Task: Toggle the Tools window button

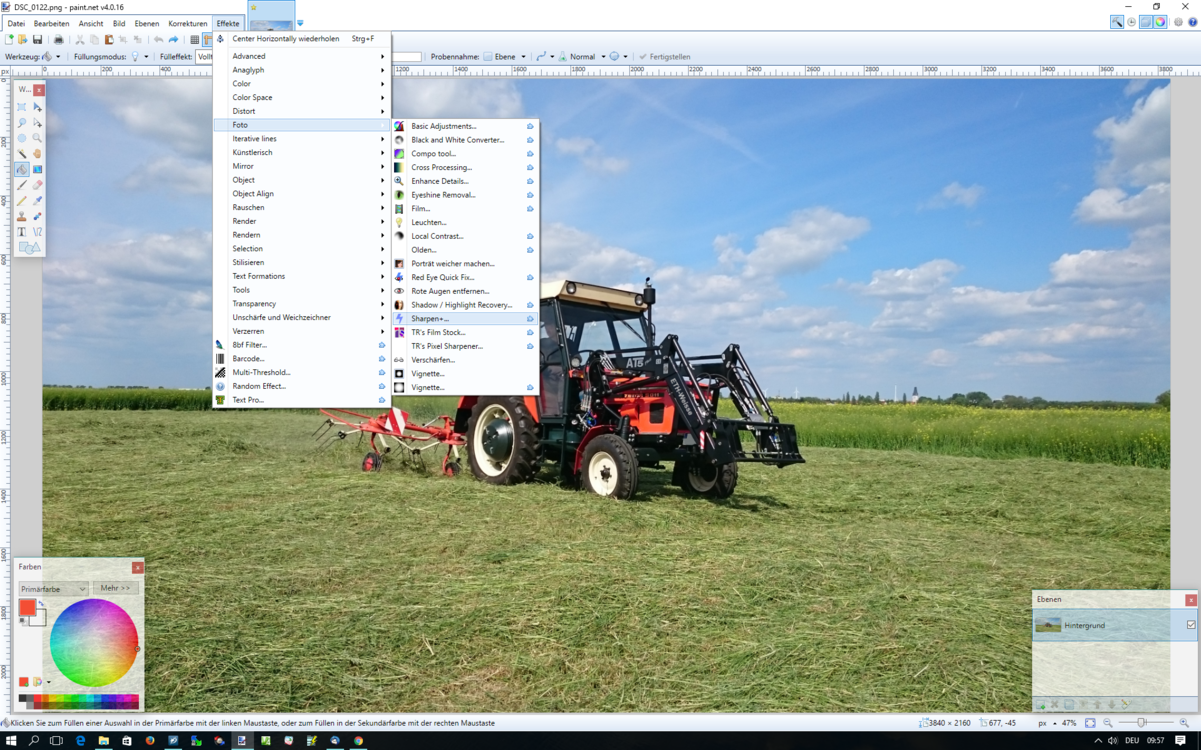Action: coord(1116,22)
